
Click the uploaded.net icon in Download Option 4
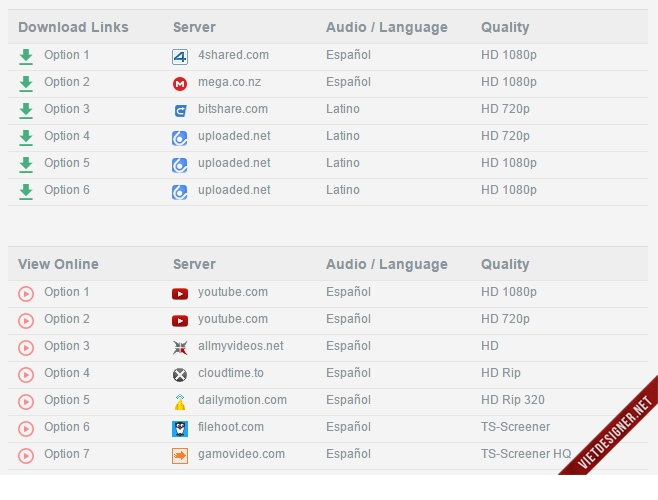(x=180, y=138)
